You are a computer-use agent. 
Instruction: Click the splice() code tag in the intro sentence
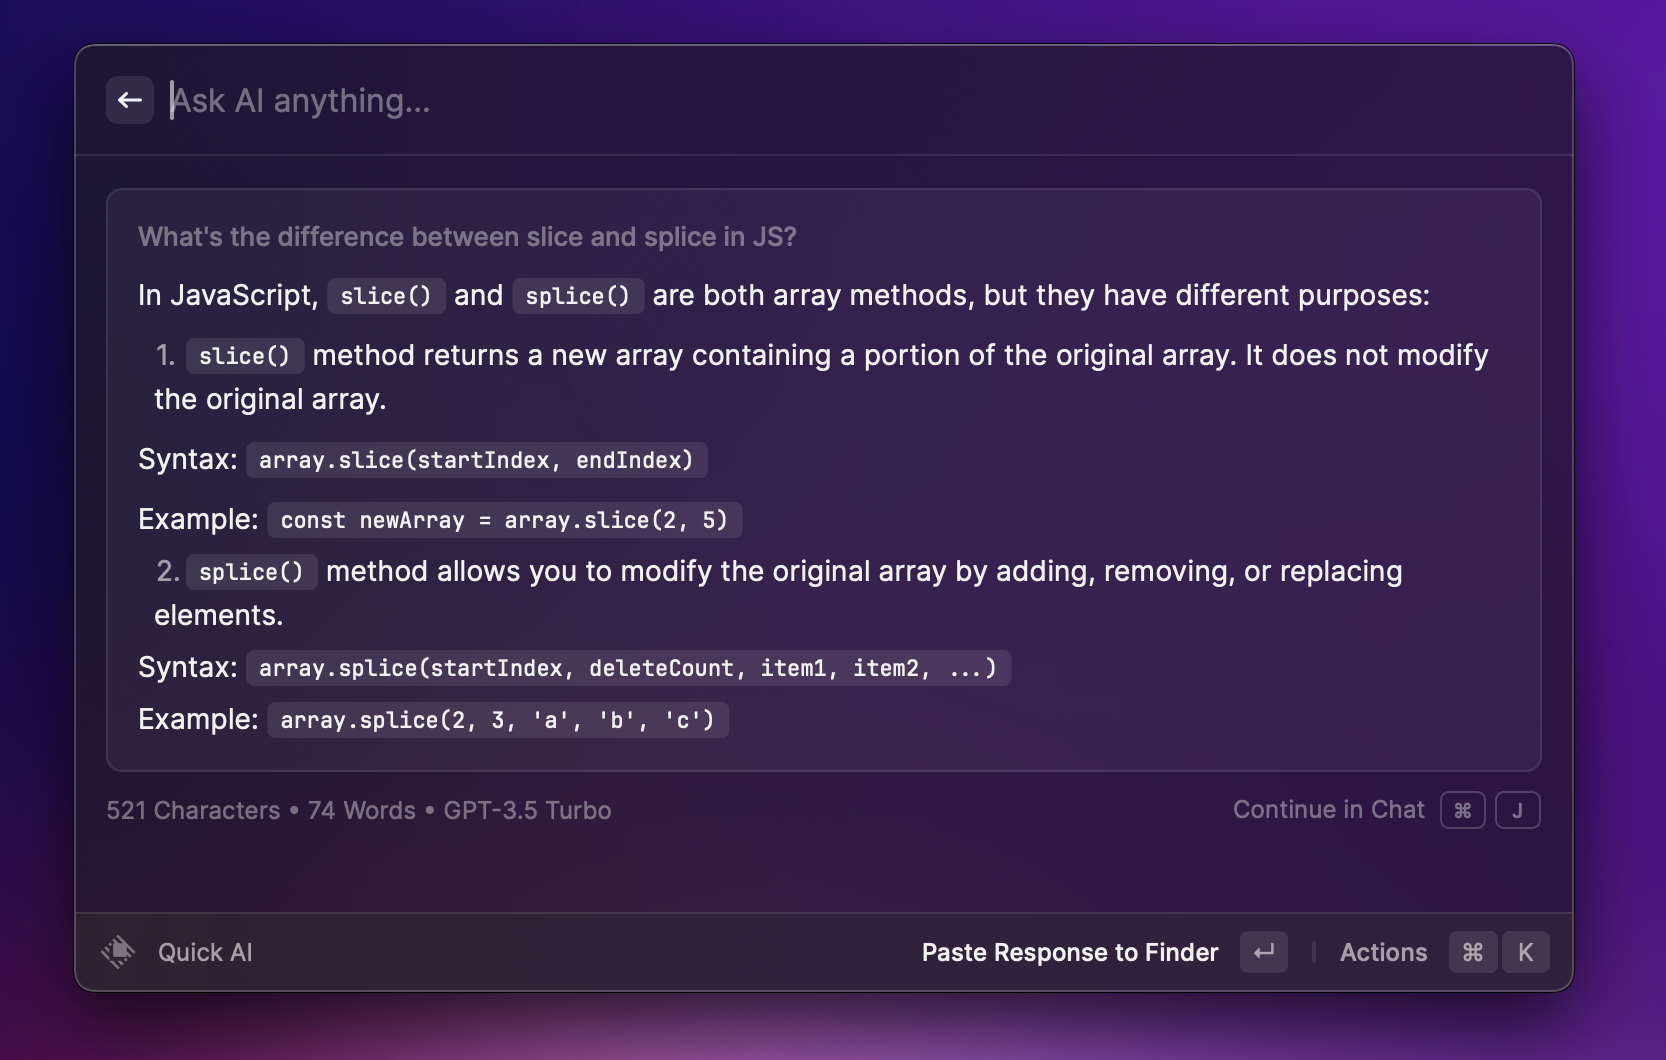point(577,296)
